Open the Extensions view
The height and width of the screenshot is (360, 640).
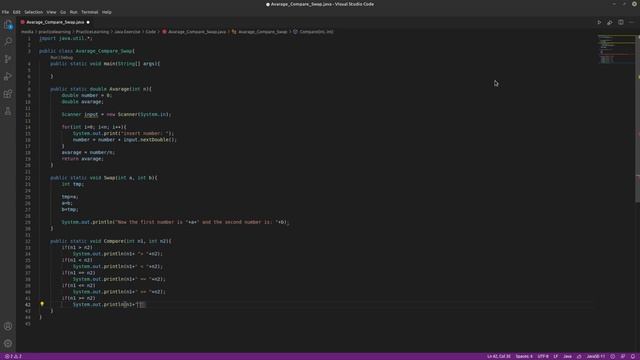(8, 94)
